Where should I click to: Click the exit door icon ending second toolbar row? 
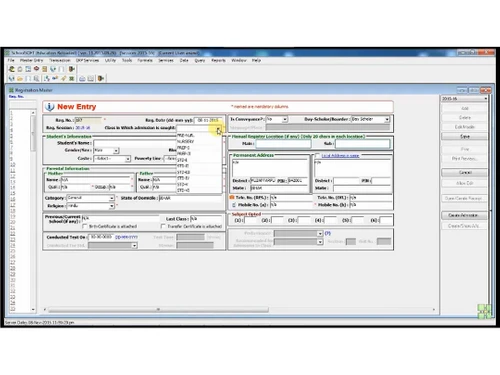tap(101, 78)
